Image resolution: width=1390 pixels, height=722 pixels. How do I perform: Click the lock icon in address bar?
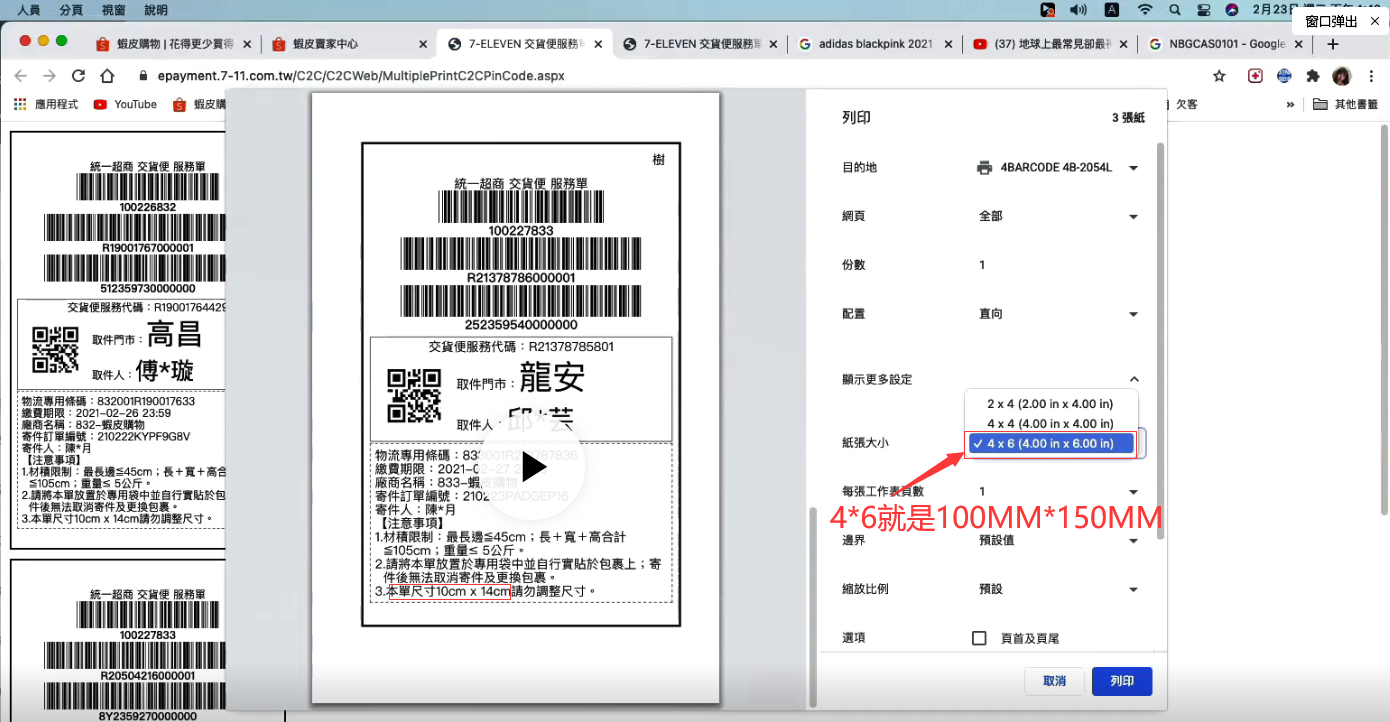pyautogui.click(x=141, y=76)
